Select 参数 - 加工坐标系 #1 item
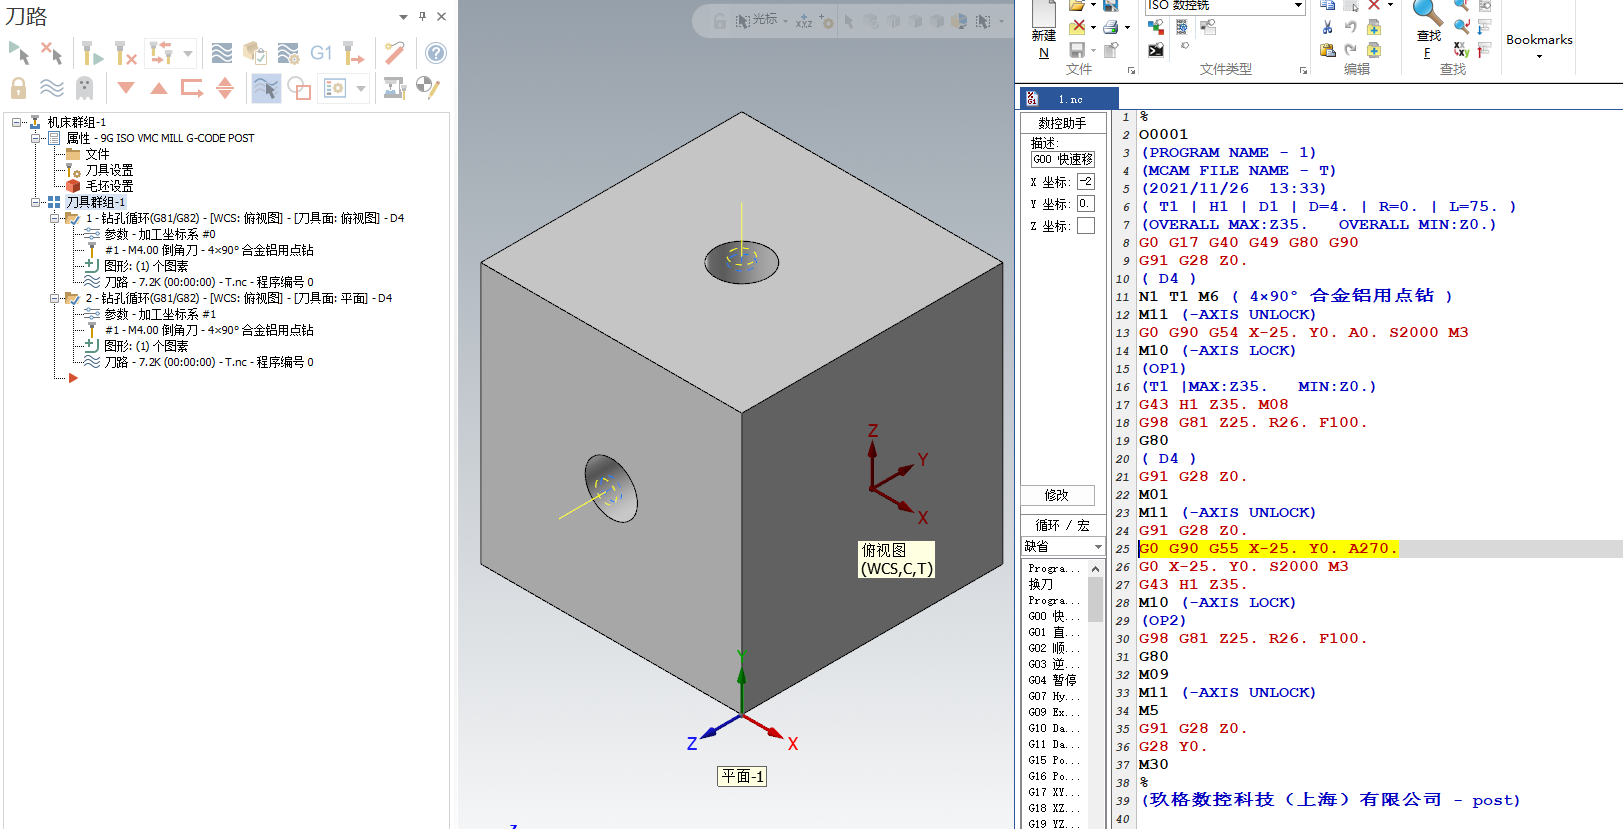The image size is (1623, 829). click(160, 314)
